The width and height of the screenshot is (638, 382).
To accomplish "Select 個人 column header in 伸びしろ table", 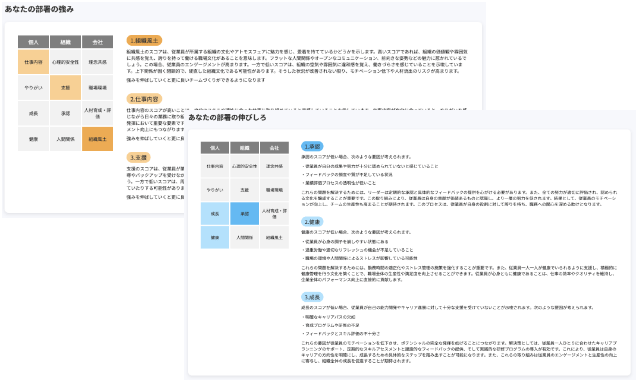I will tap(215, 148).
